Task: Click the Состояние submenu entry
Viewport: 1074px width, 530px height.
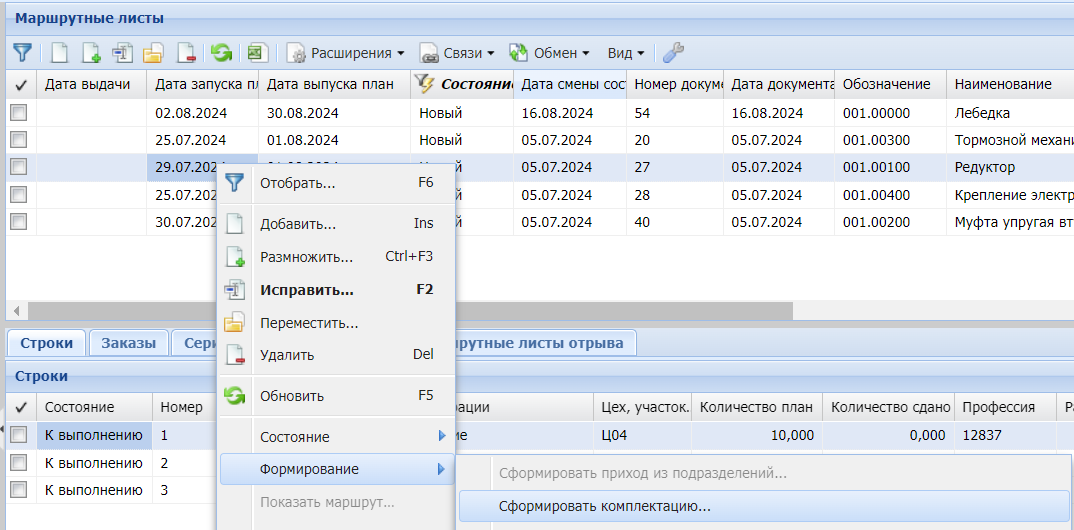Action: pos(294,437)
